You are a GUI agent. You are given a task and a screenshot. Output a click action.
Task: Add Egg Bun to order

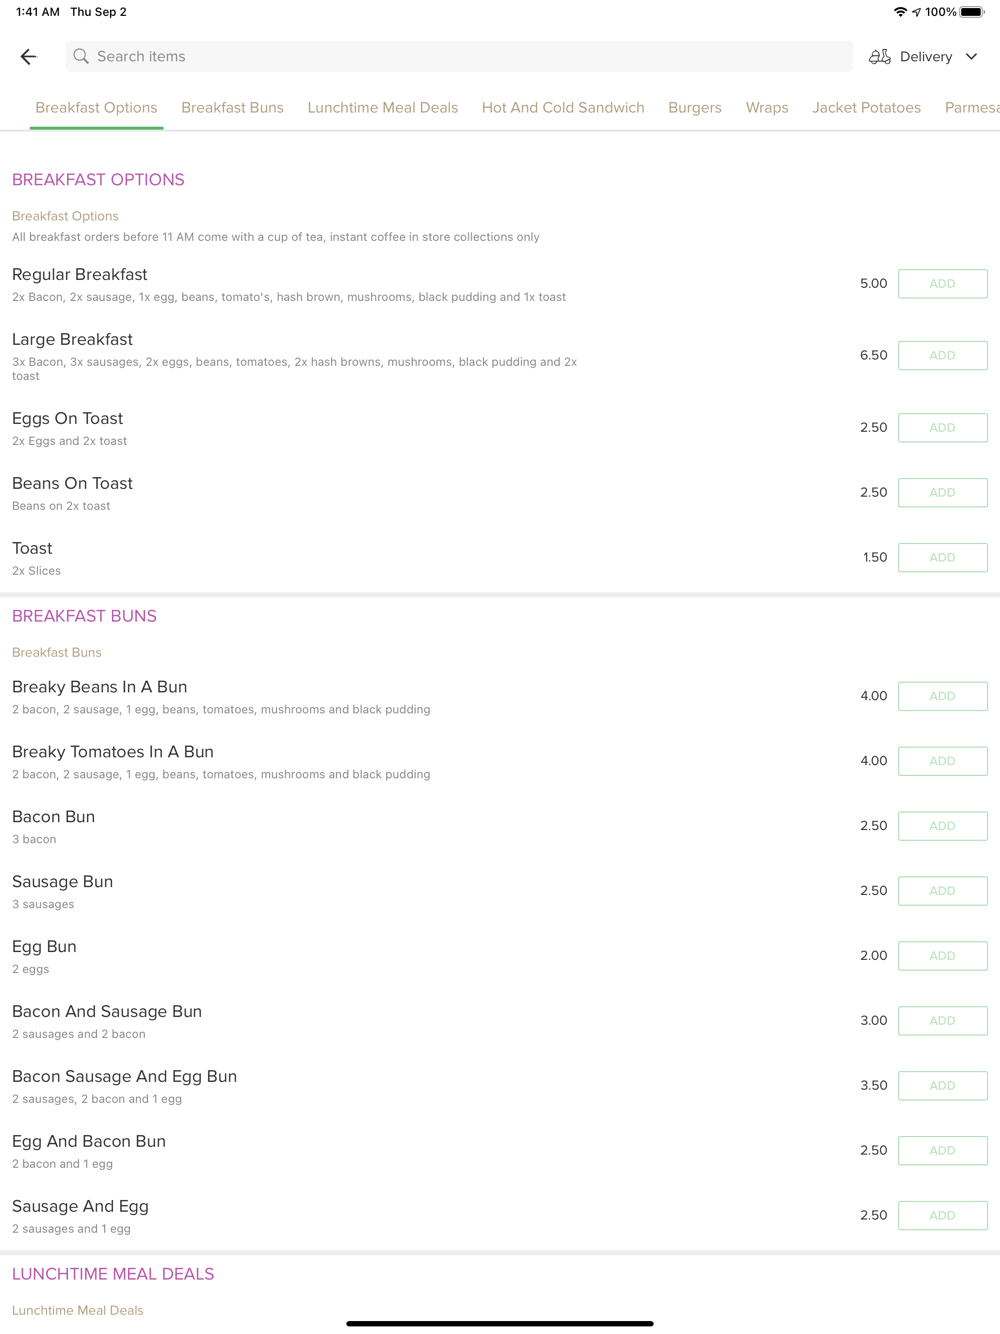[x=943, y=956]
